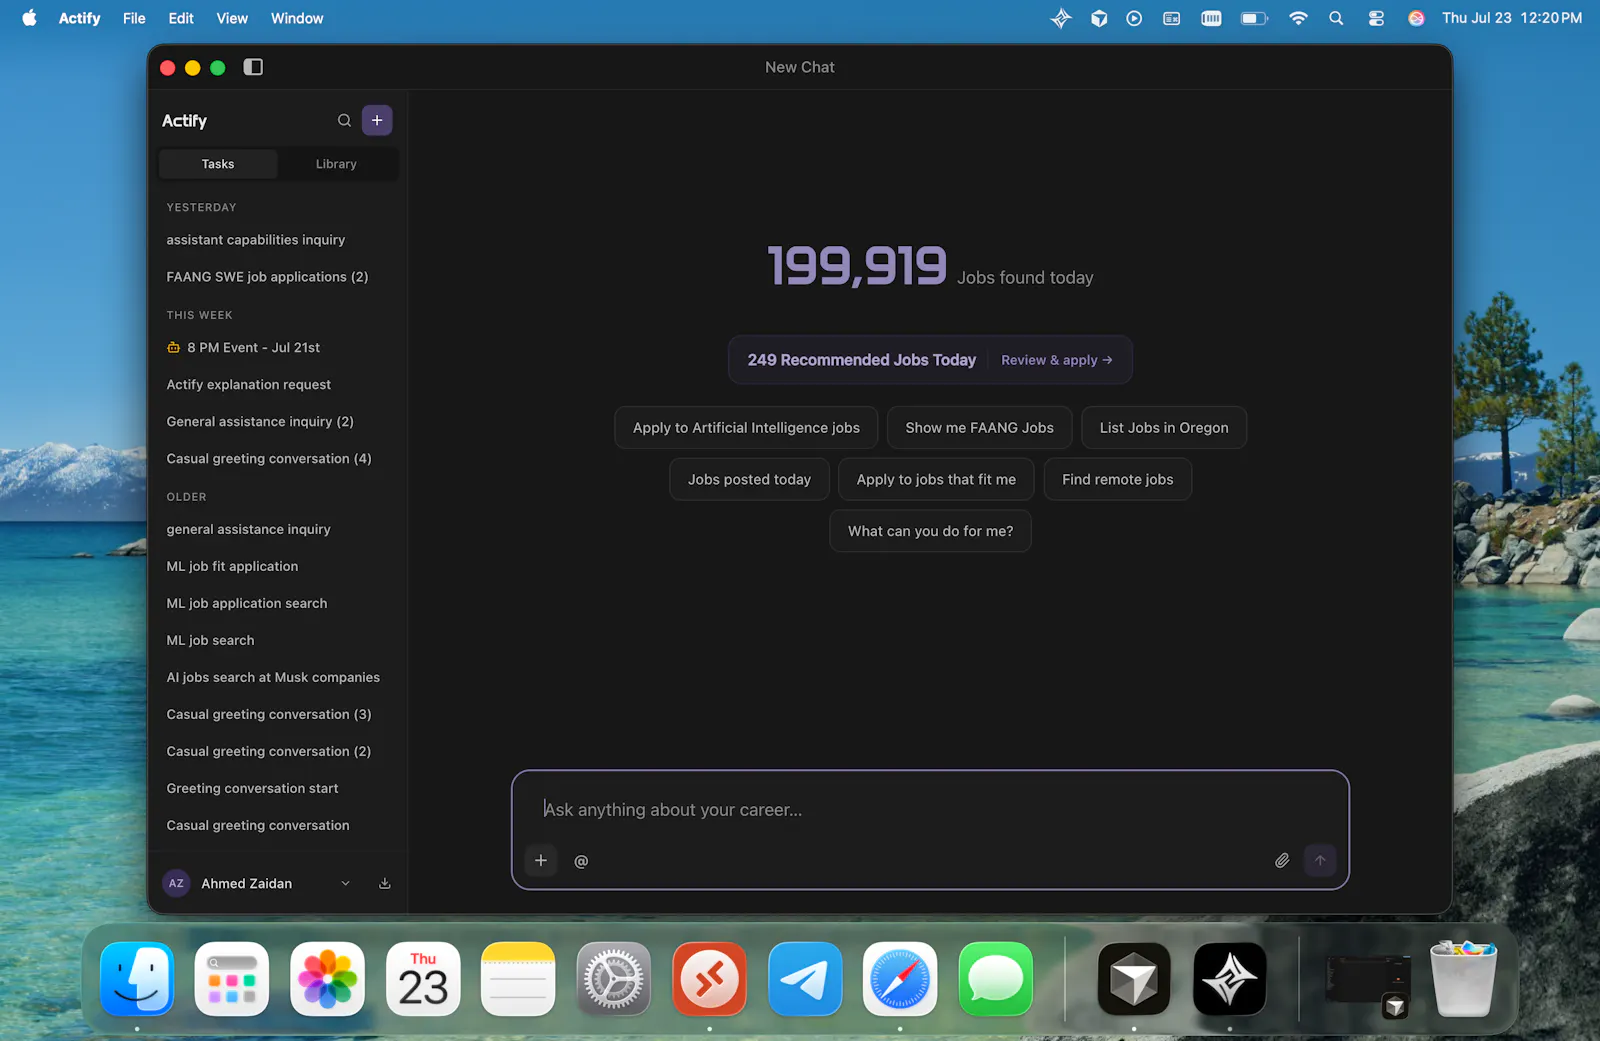Click What can you do for me?
This screenshot has height=1041, width=1600.
point(931,531)
